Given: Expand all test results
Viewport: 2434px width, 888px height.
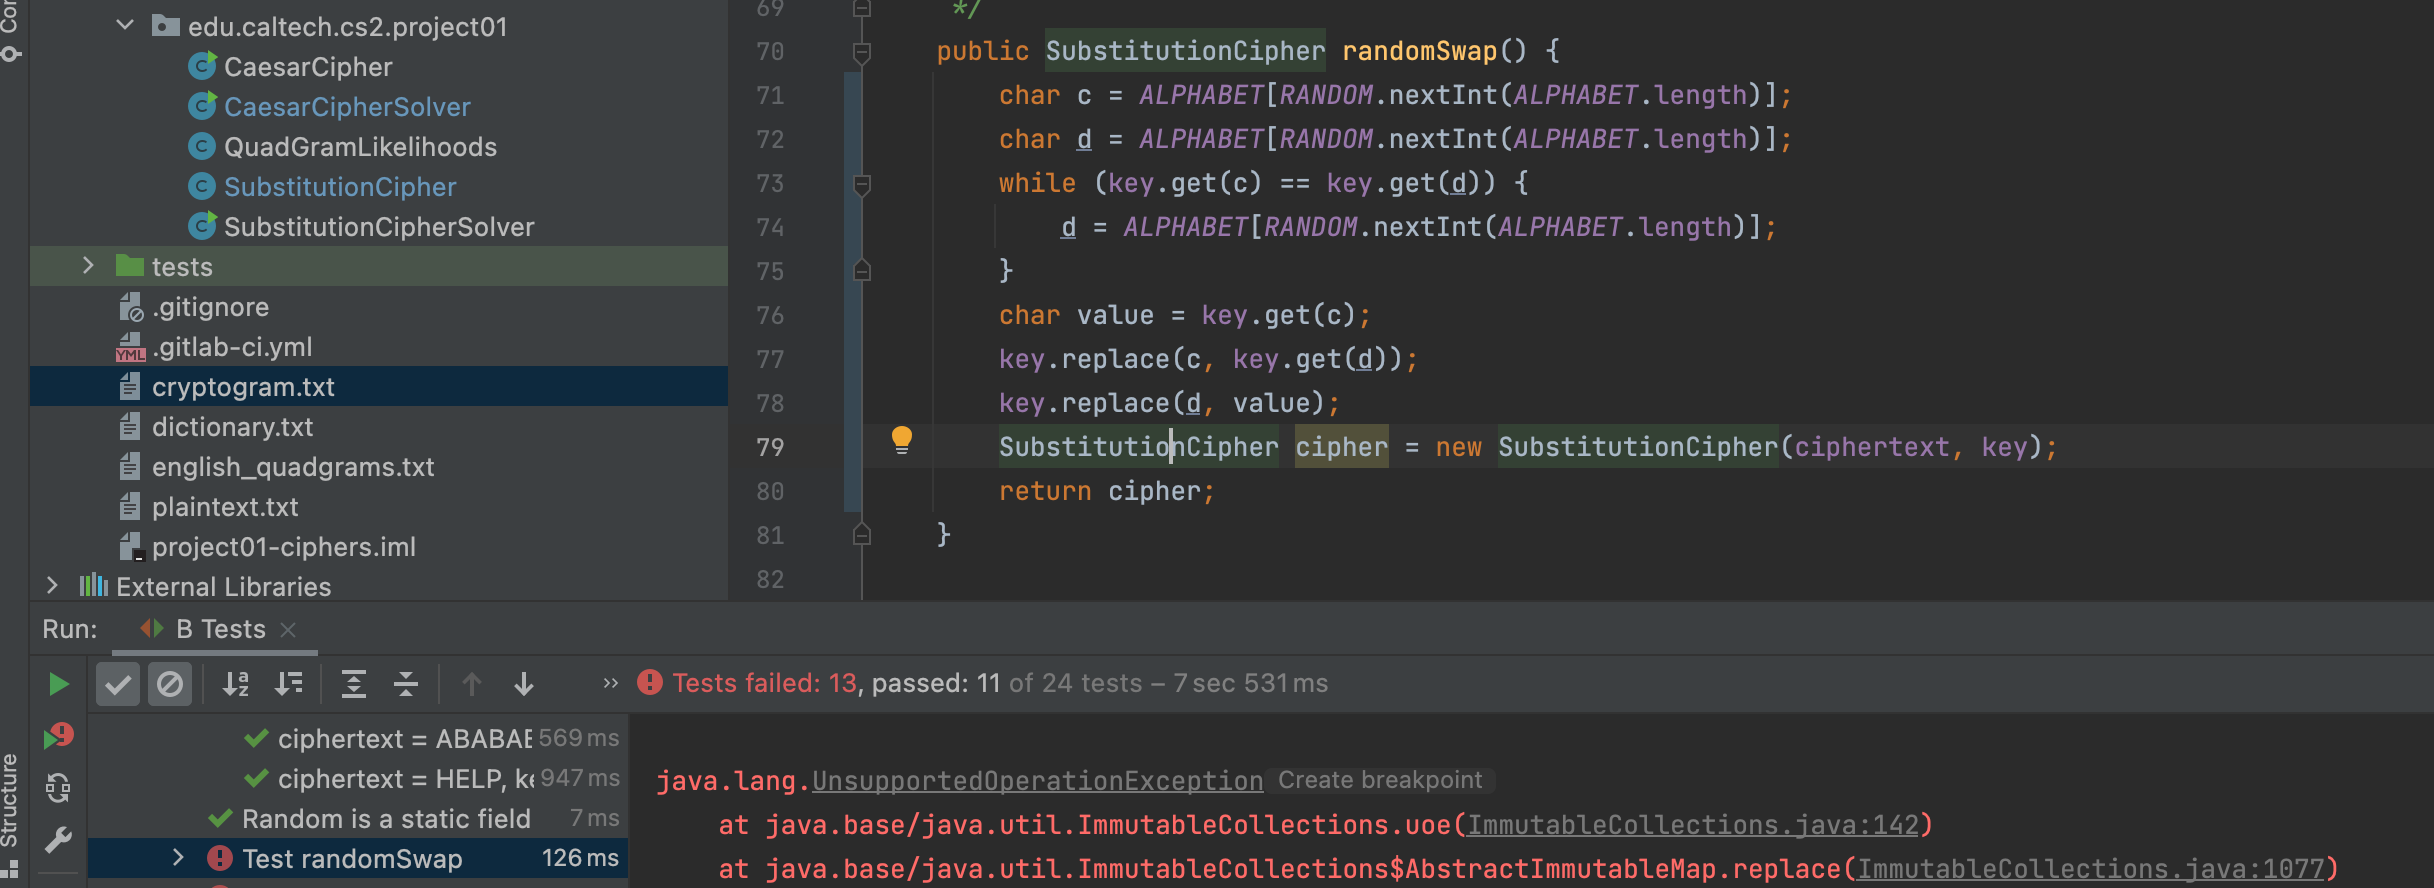Looking at the screenshot, I should pyautogui.click(x=353, y=684).
